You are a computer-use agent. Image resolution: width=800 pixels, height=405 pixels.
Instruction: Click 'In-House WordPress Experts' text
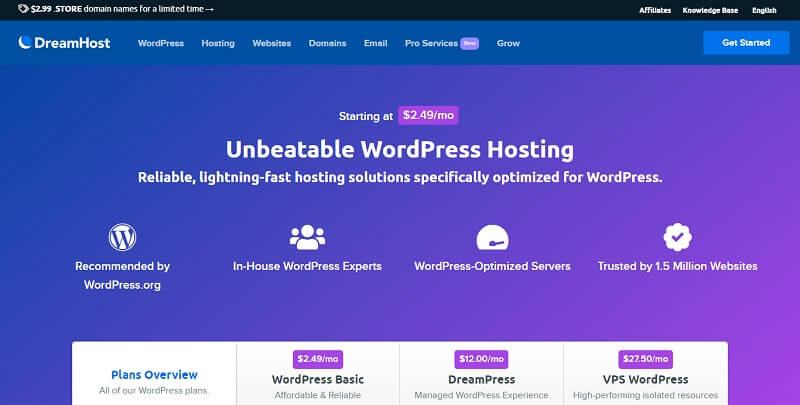point(307,266)
